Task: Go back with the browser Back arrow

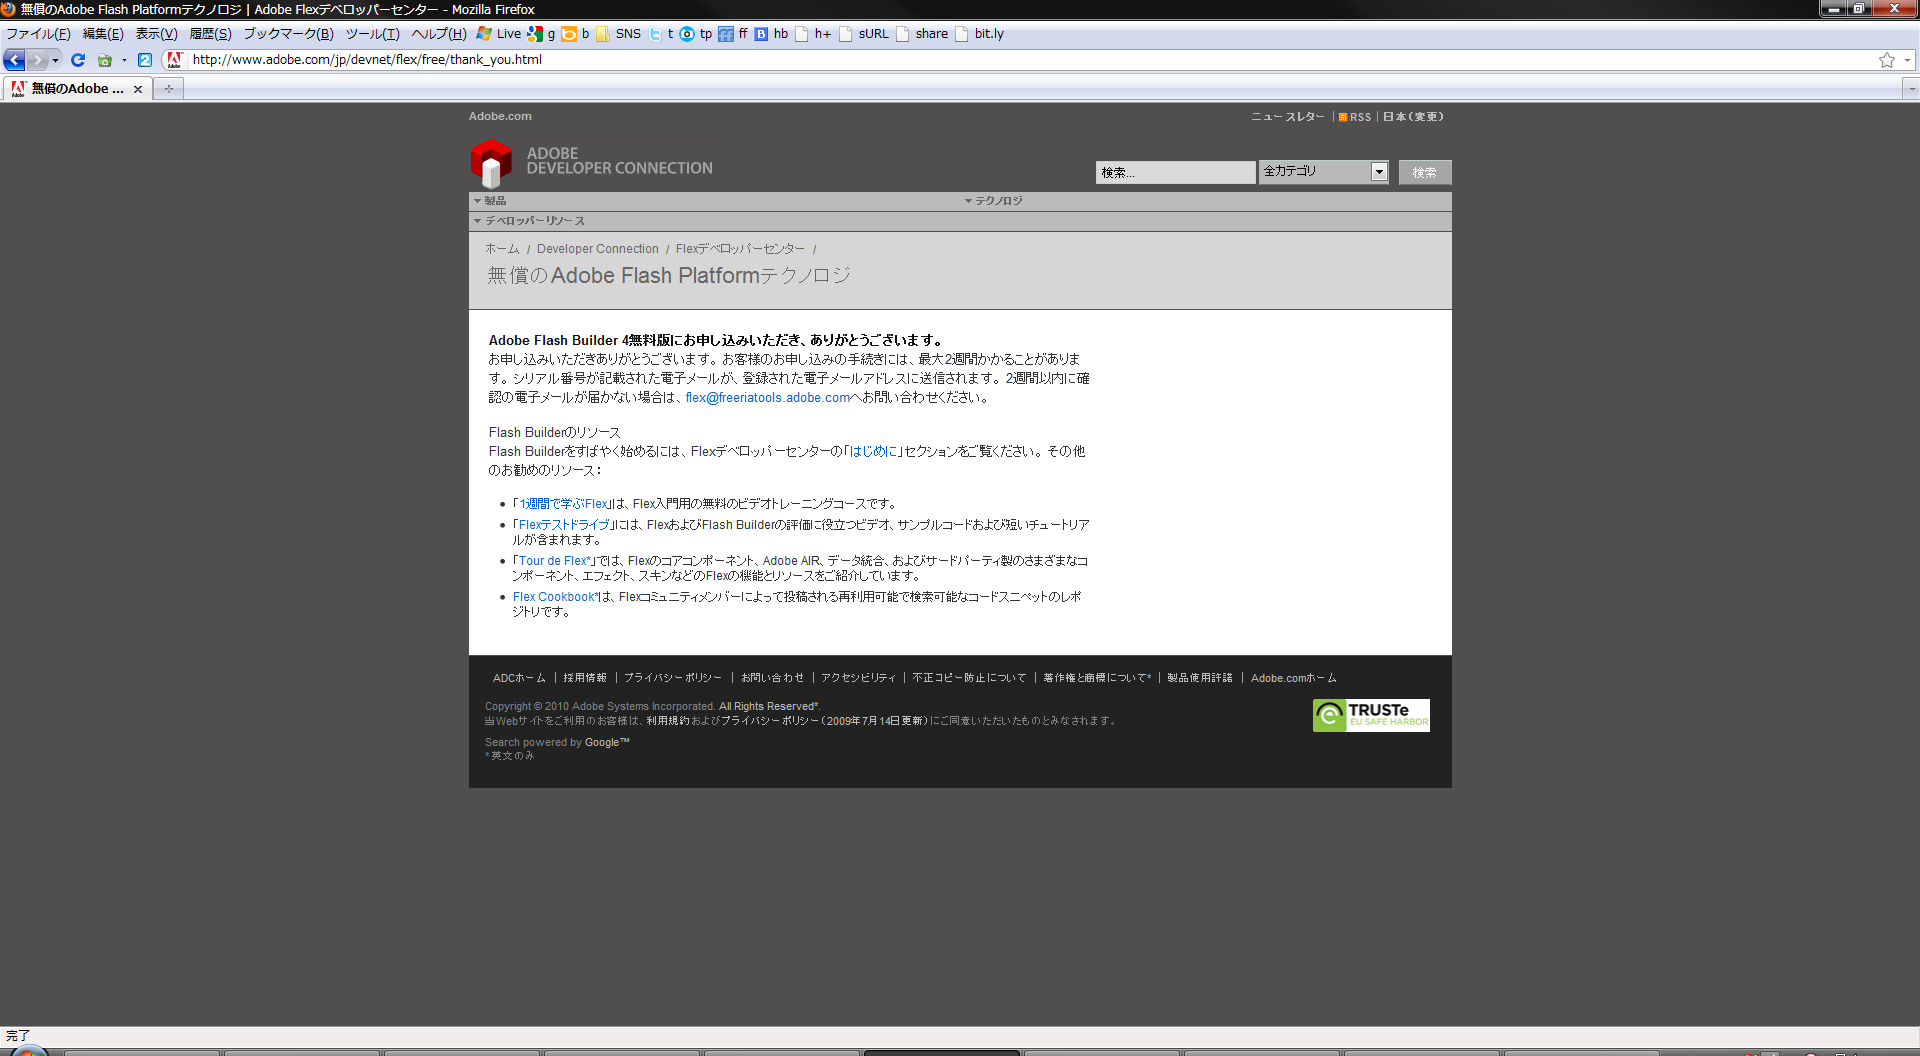Action: tap(15, 60)
